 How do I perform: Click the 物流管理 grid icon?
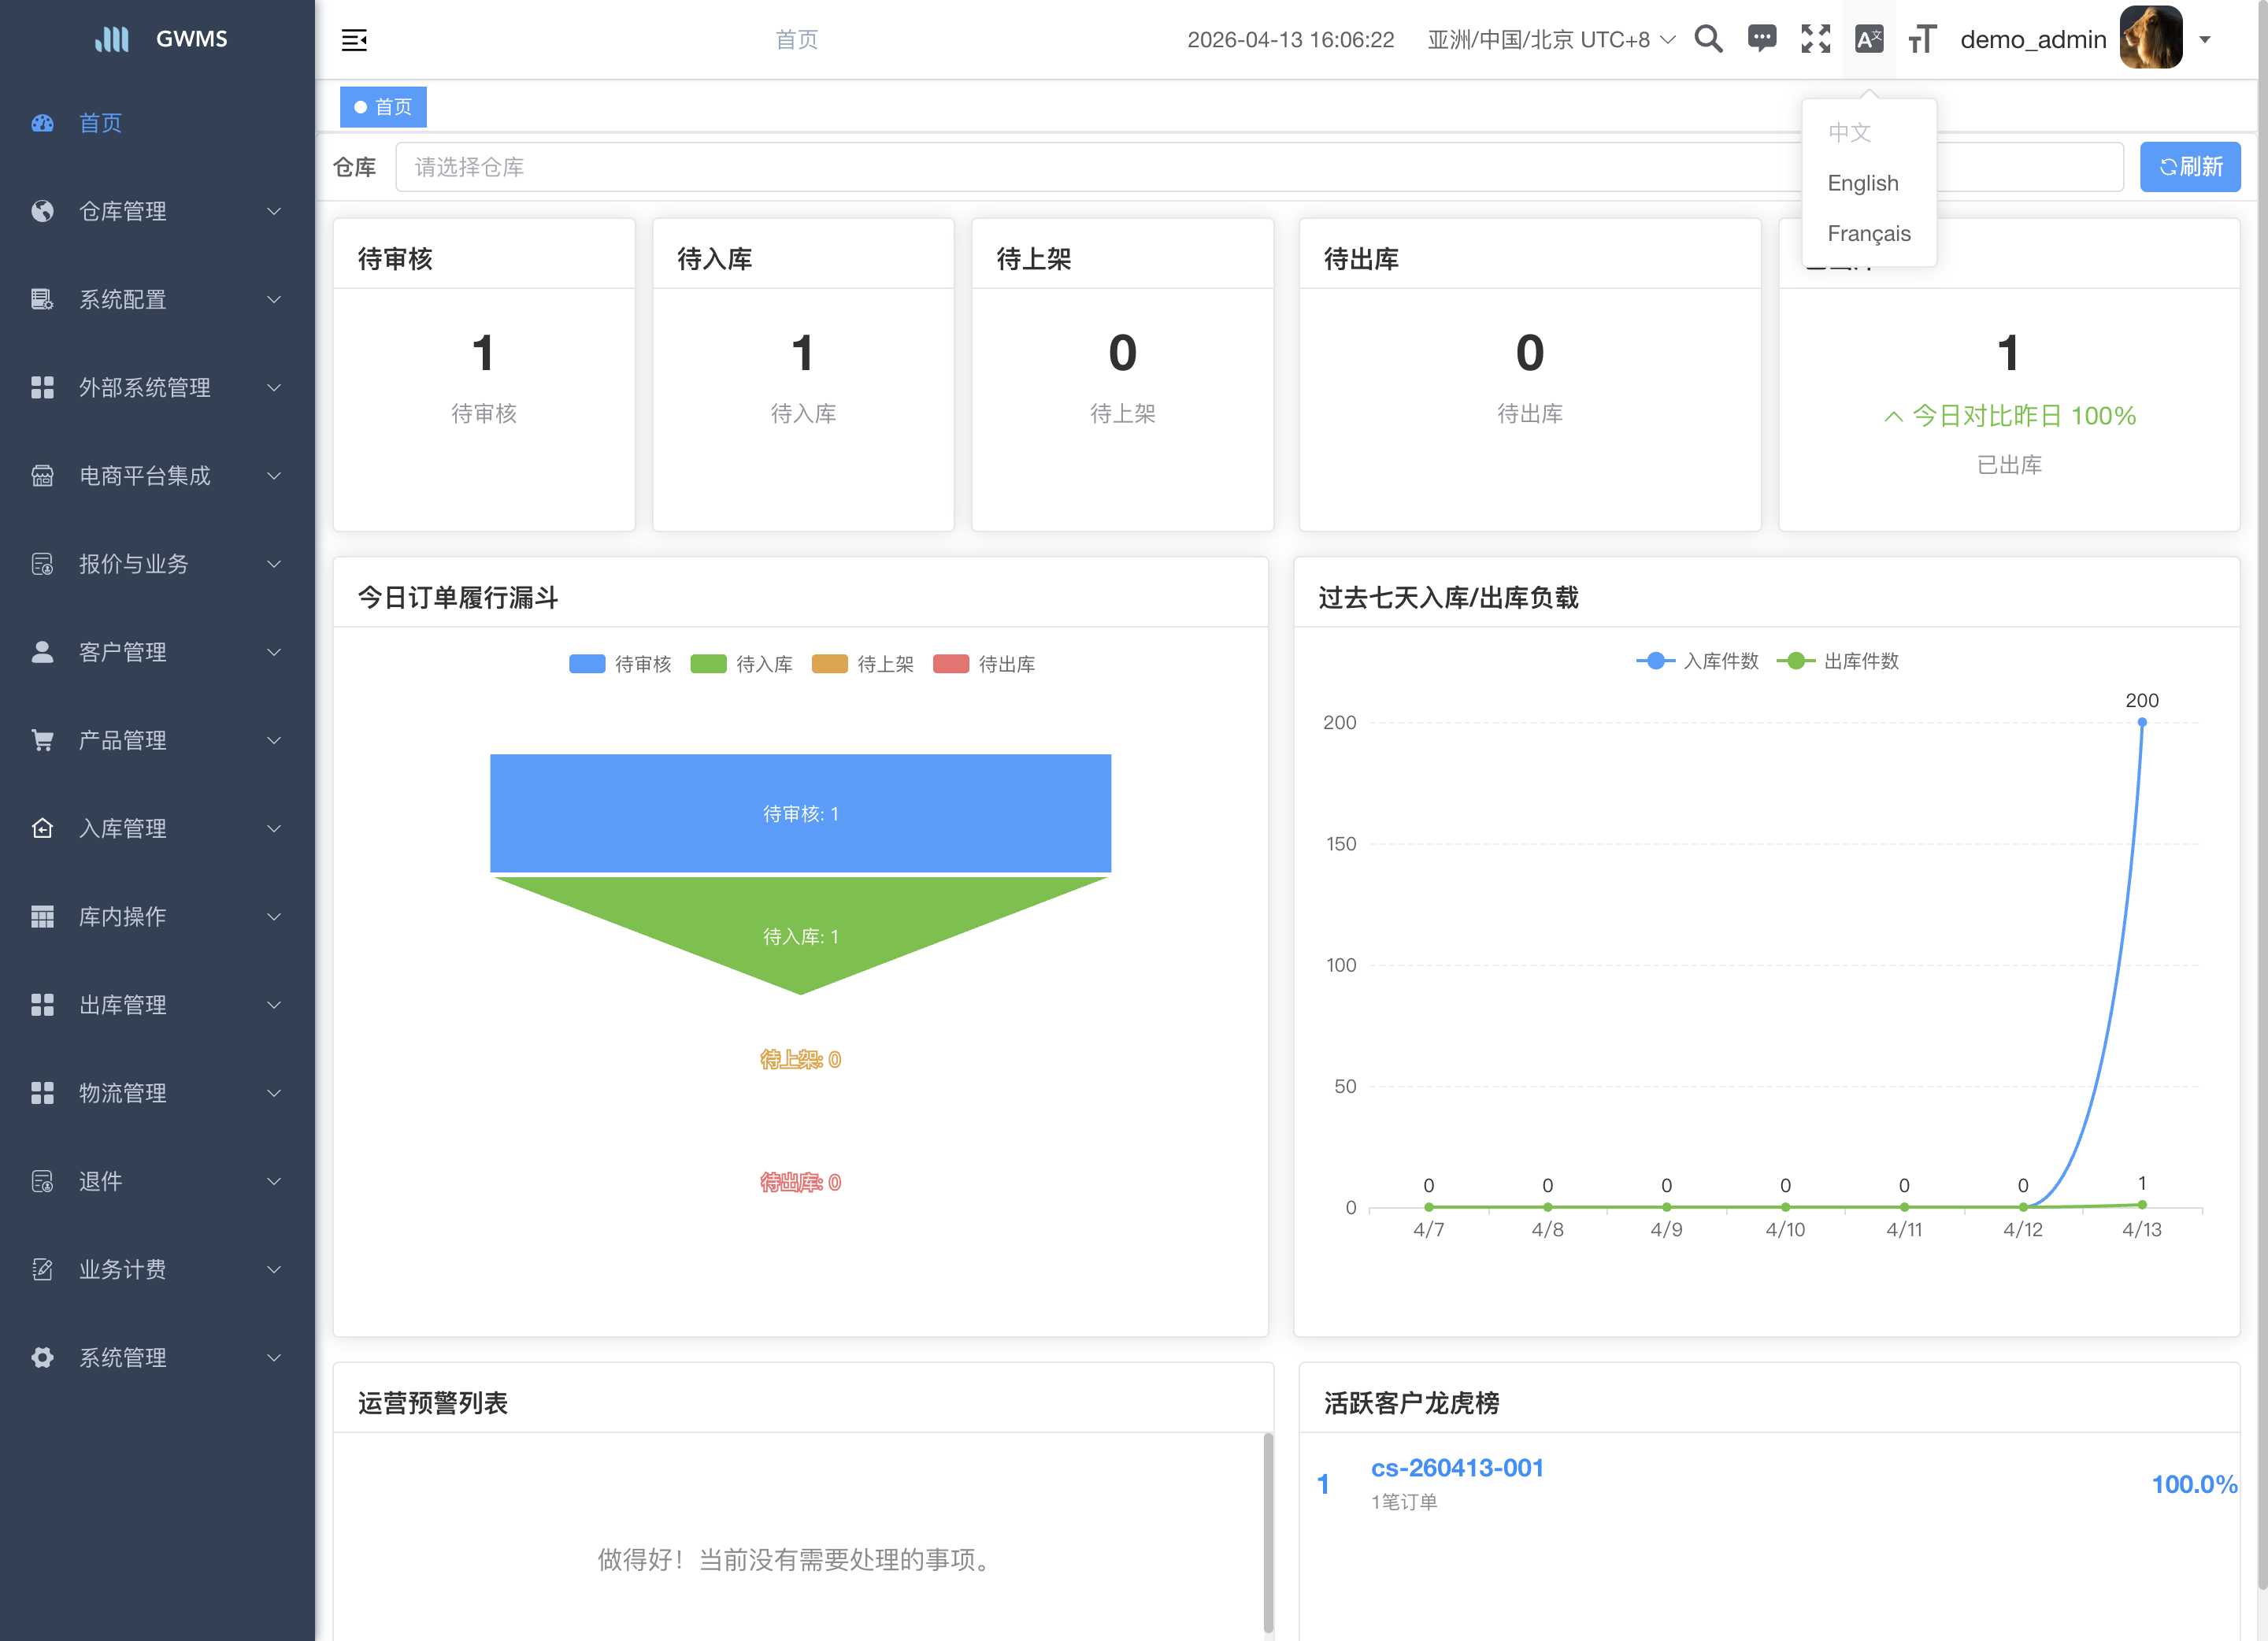coord(42,1093)
